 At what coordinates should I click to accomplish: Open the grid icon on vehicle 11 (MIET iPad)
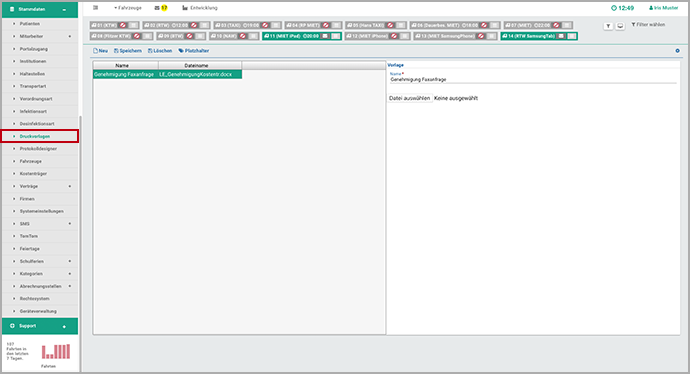[x=336, y=36]
